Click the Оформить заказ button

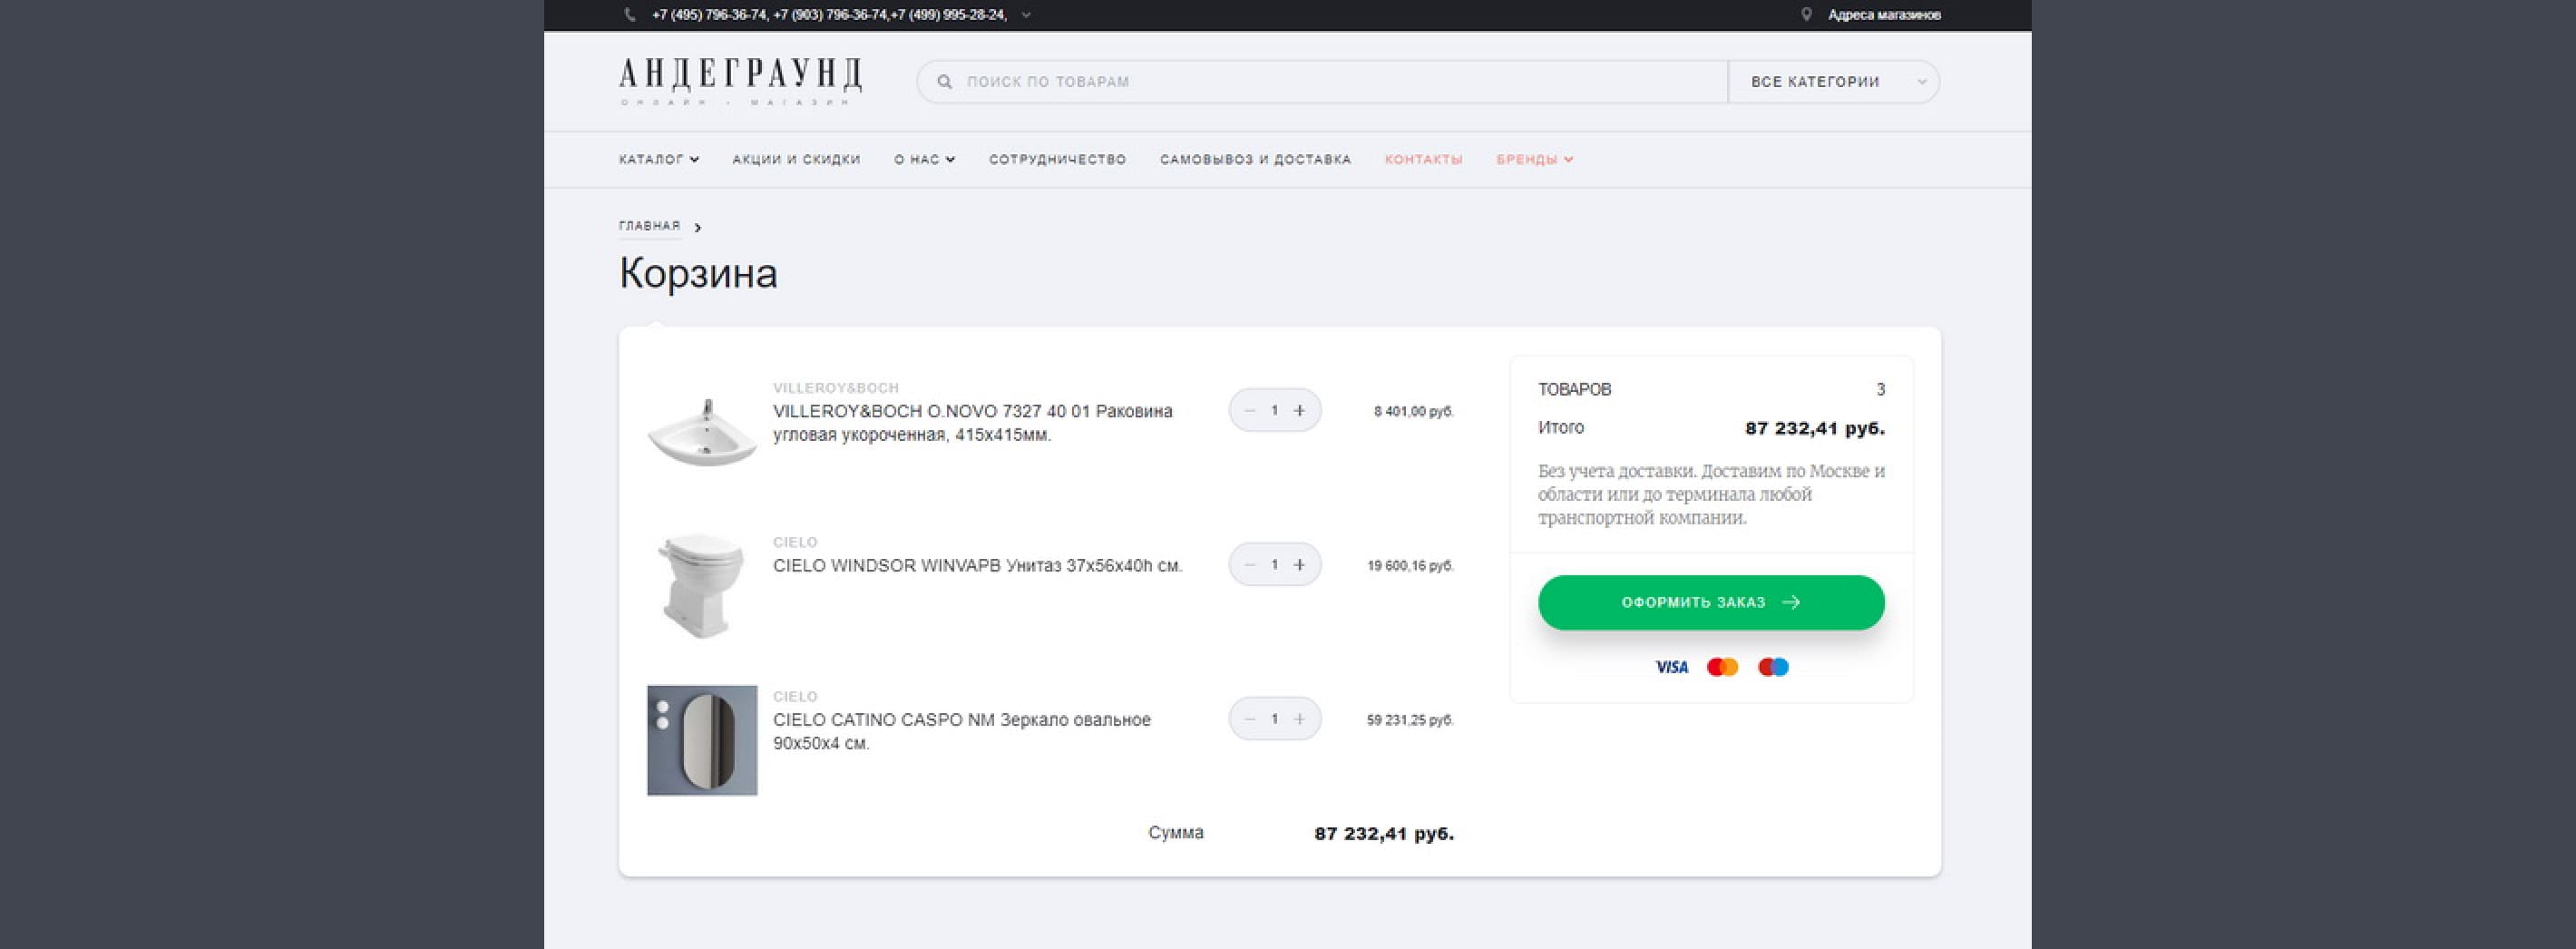tap(1711, 602)
